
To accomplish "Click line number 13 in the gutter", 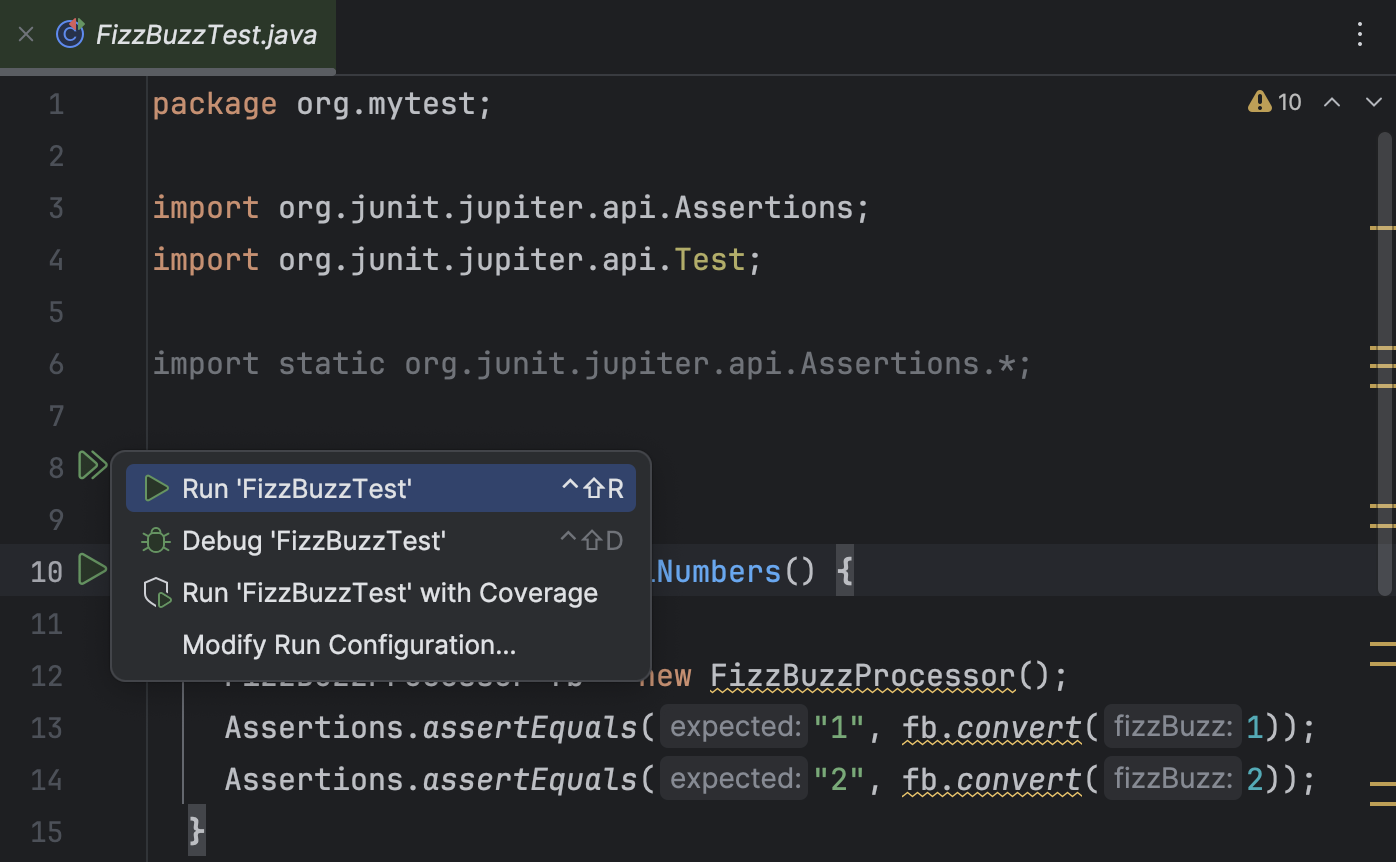I will click(46, 727).
